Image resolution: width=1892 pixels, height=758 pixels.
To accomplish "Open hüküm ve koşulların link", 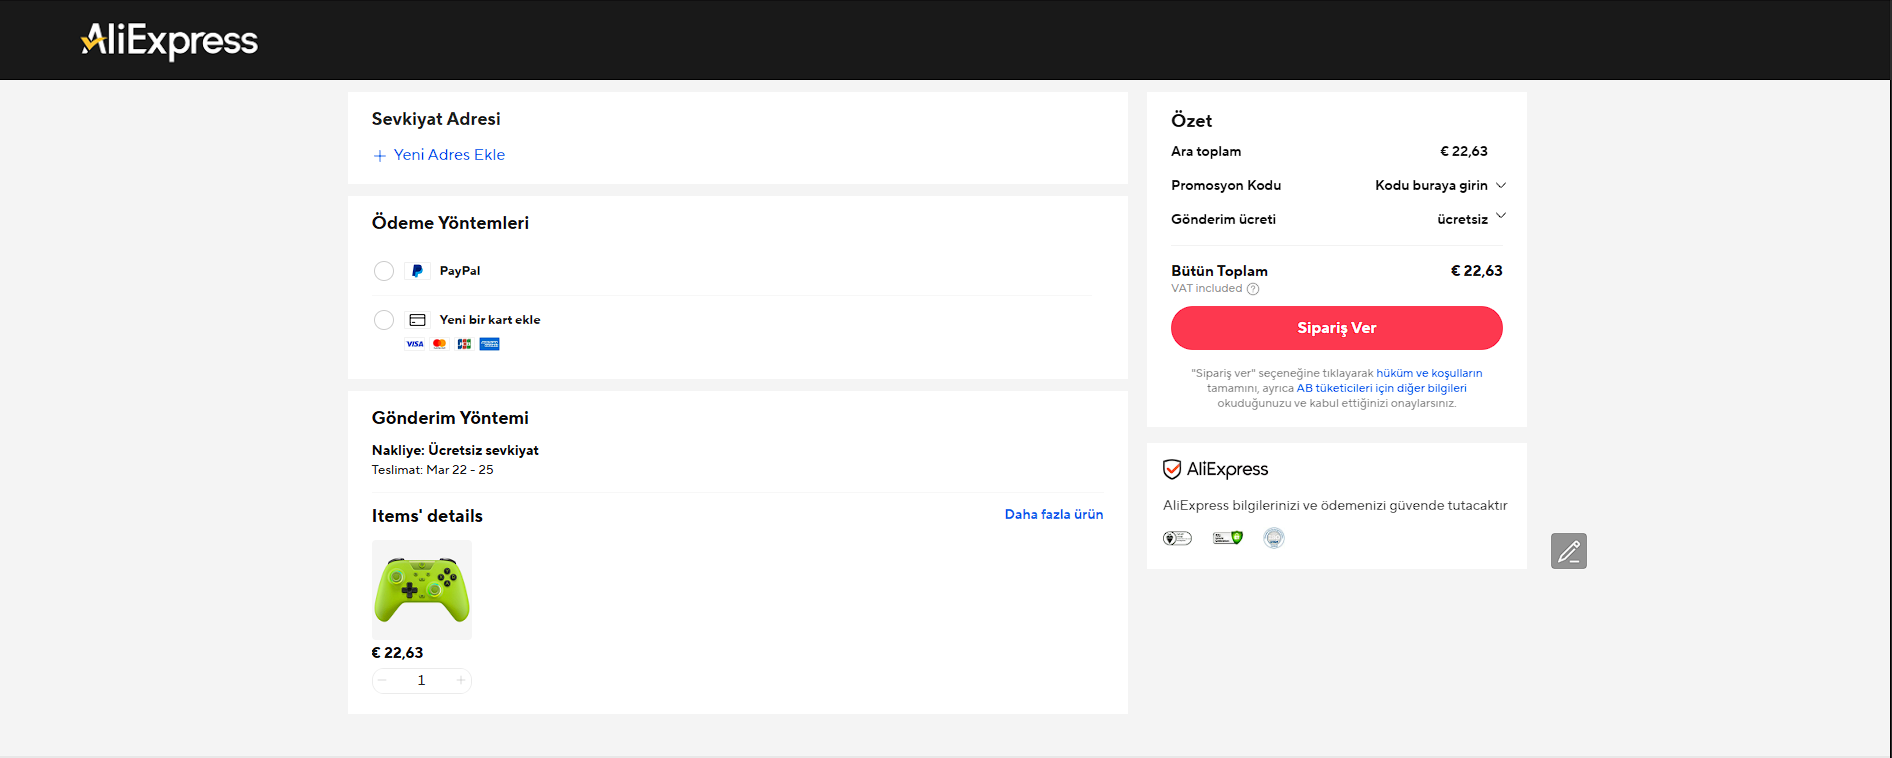I will click(x=1429, y=373).
